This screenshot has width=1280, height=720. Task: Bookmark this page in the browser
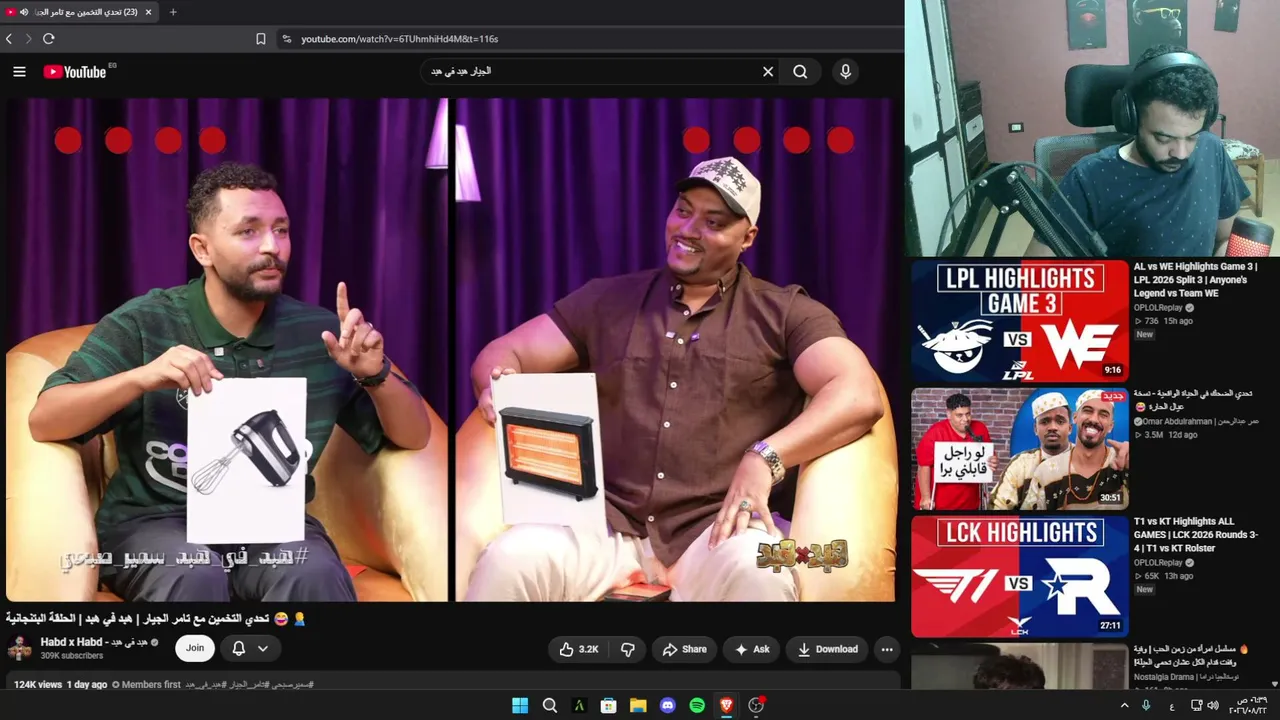261,39
